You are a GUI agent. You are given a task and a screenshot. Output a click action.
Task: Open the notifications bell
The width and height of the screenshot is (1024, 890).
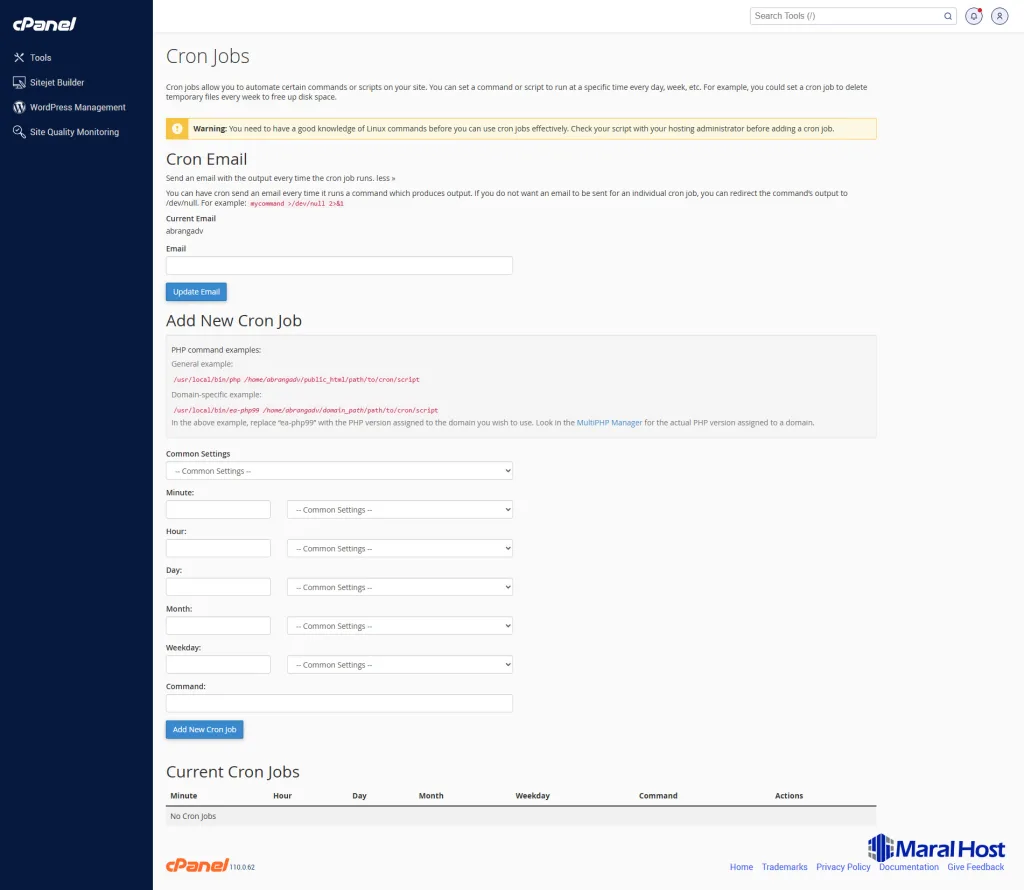coord(973,16)
